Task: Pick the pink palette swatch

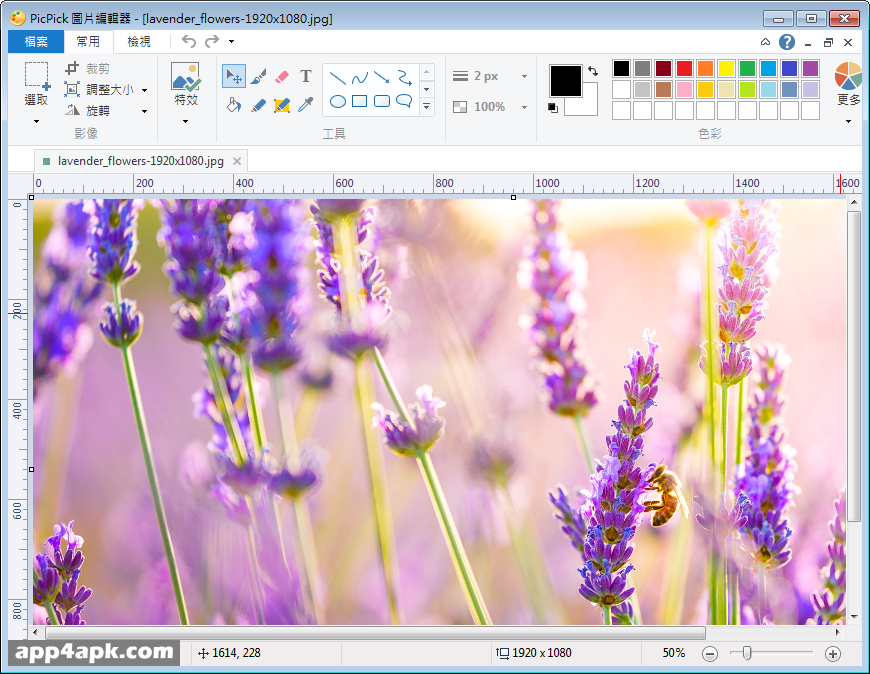Action: point(684,89)
